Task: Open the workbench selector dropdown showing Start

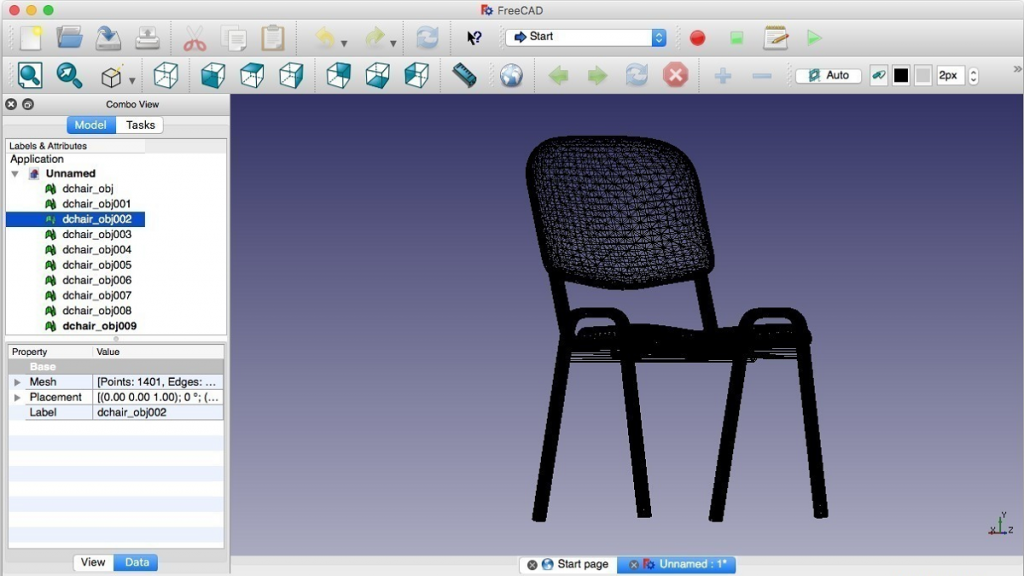Action: [585, 37]
